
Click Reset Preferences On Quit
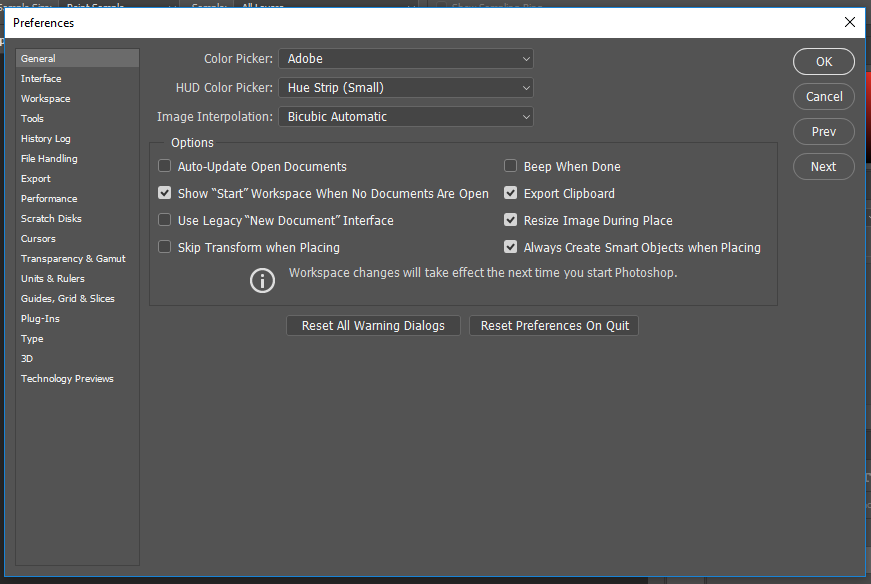pos(554,326)
